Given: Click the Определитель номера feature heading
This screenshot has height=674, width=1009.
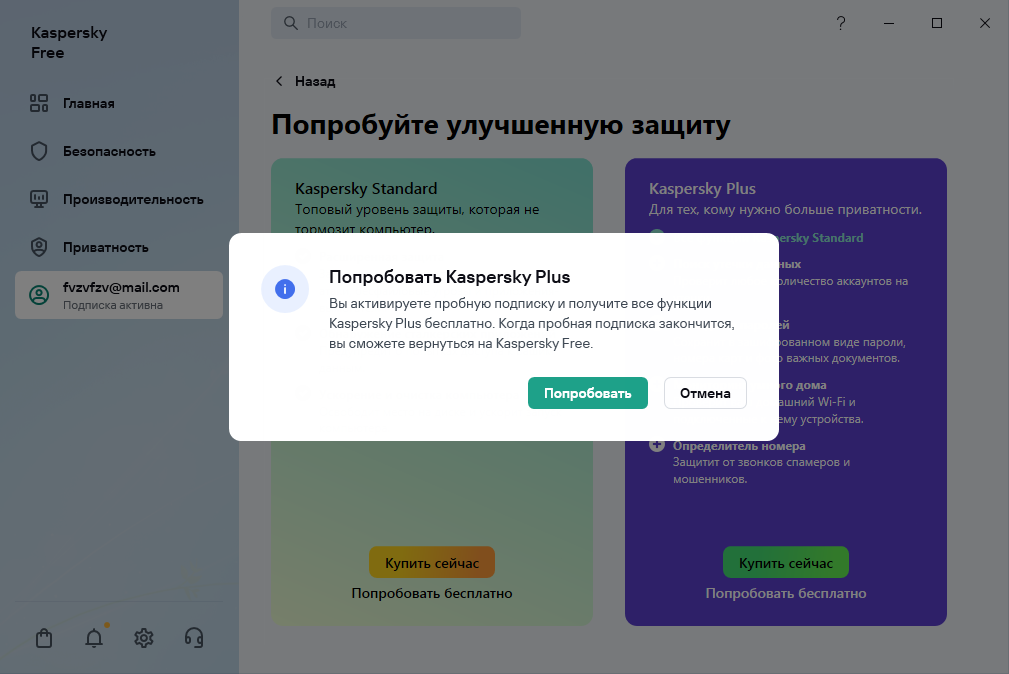Looking at the screenshot, I should pyautogui.click(x=739, y=445).
